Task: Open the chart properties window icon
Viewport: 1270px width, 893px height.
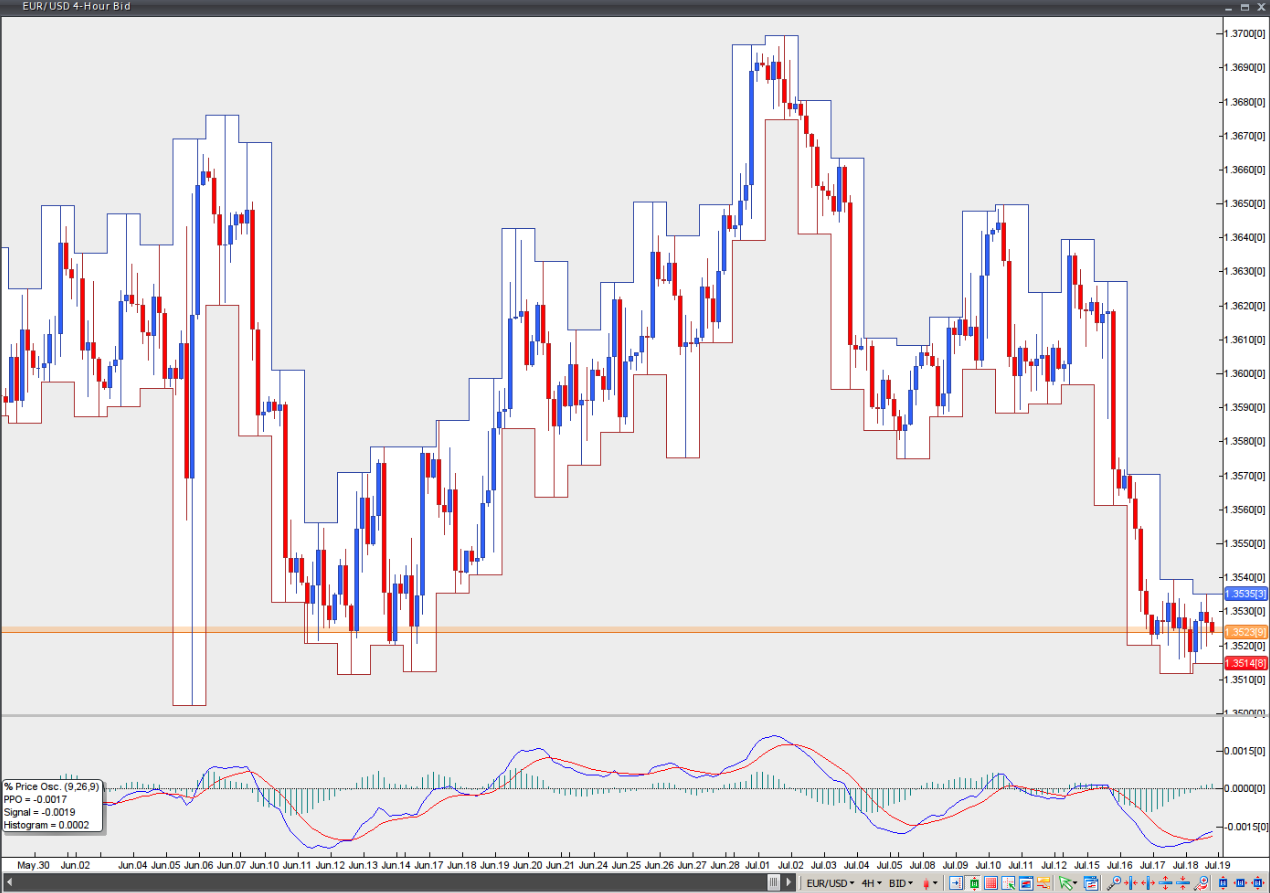Action: point(1091,883)
